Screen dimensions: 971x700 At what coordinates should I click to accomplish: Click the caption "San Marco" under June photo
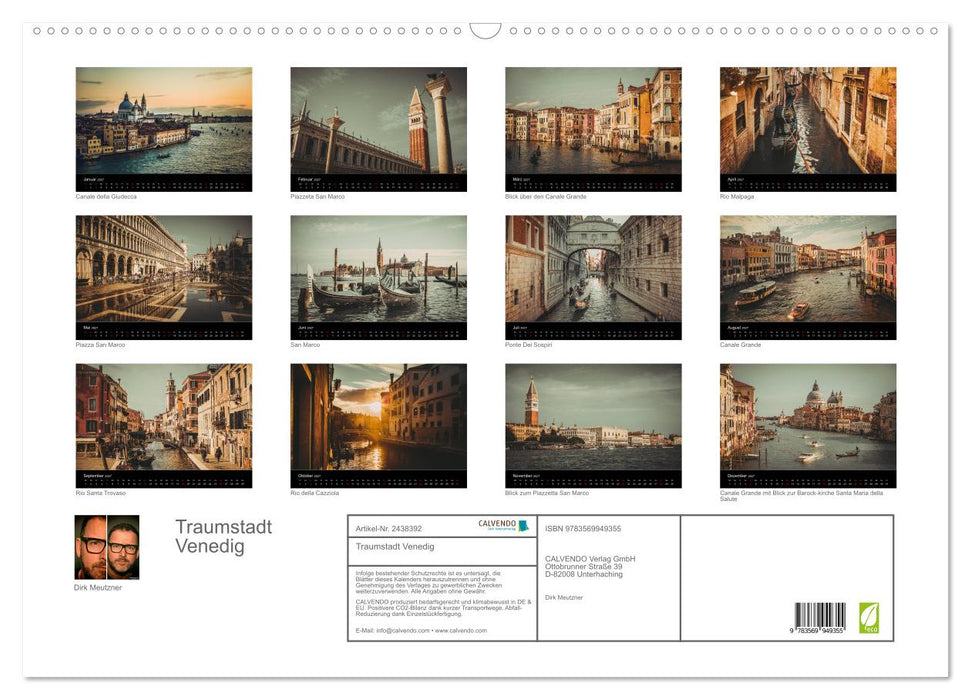tap(305, 344)
